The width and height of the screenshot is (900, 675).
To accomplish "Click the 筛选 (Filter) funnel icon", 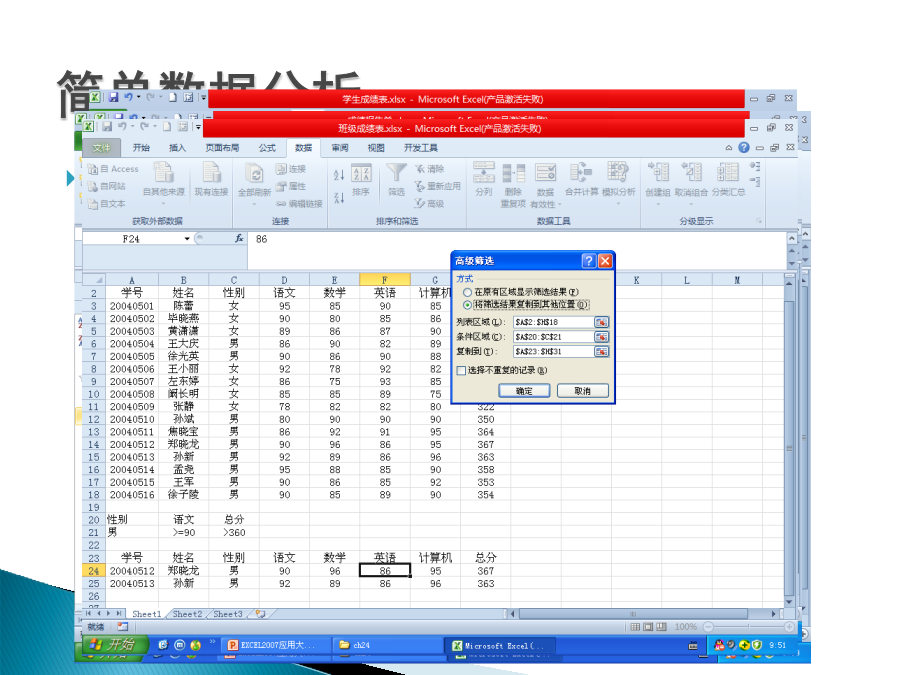I will coord(396,175).
